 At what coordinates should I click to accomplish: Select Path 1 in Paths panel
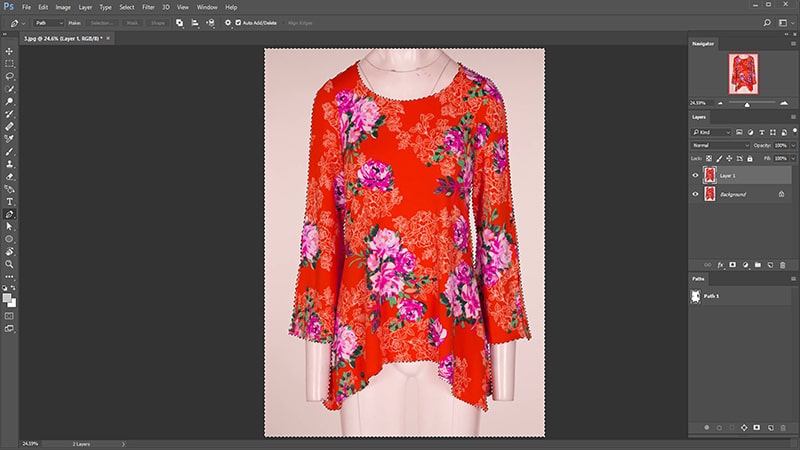741,296
